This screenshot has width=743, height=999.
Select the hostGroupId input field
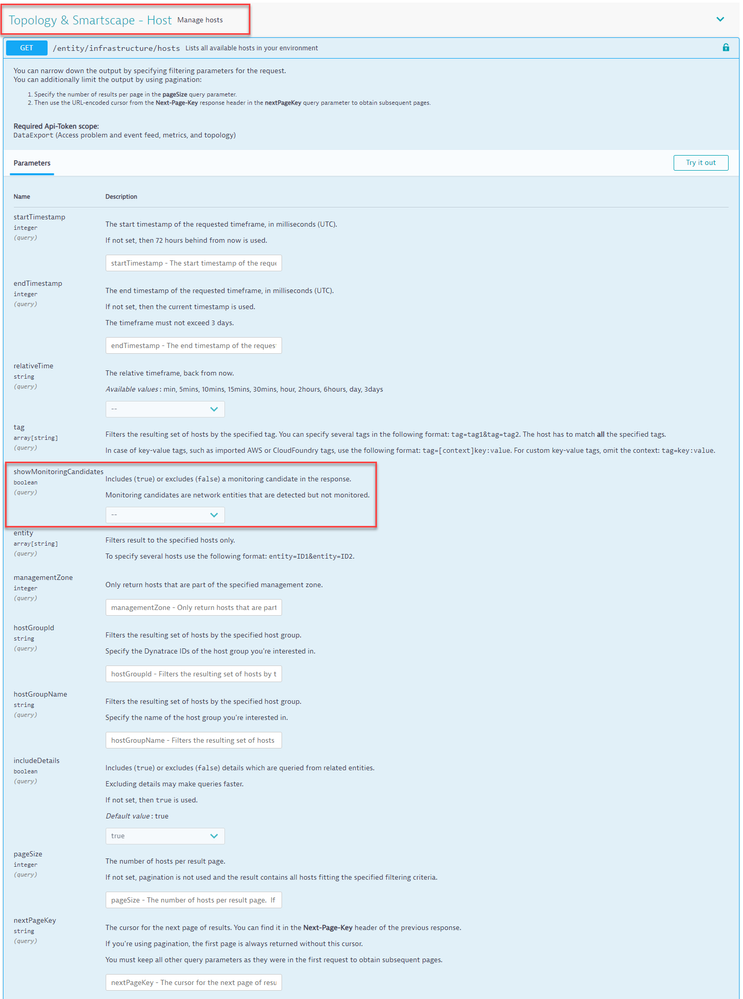tap(193, 674)
